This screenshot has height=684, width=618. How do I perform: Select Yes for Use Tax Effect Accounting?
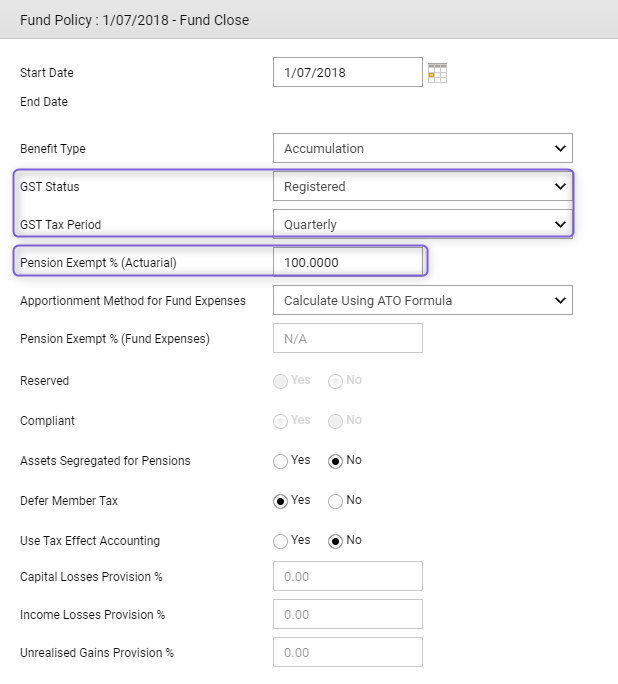[280, 541]
